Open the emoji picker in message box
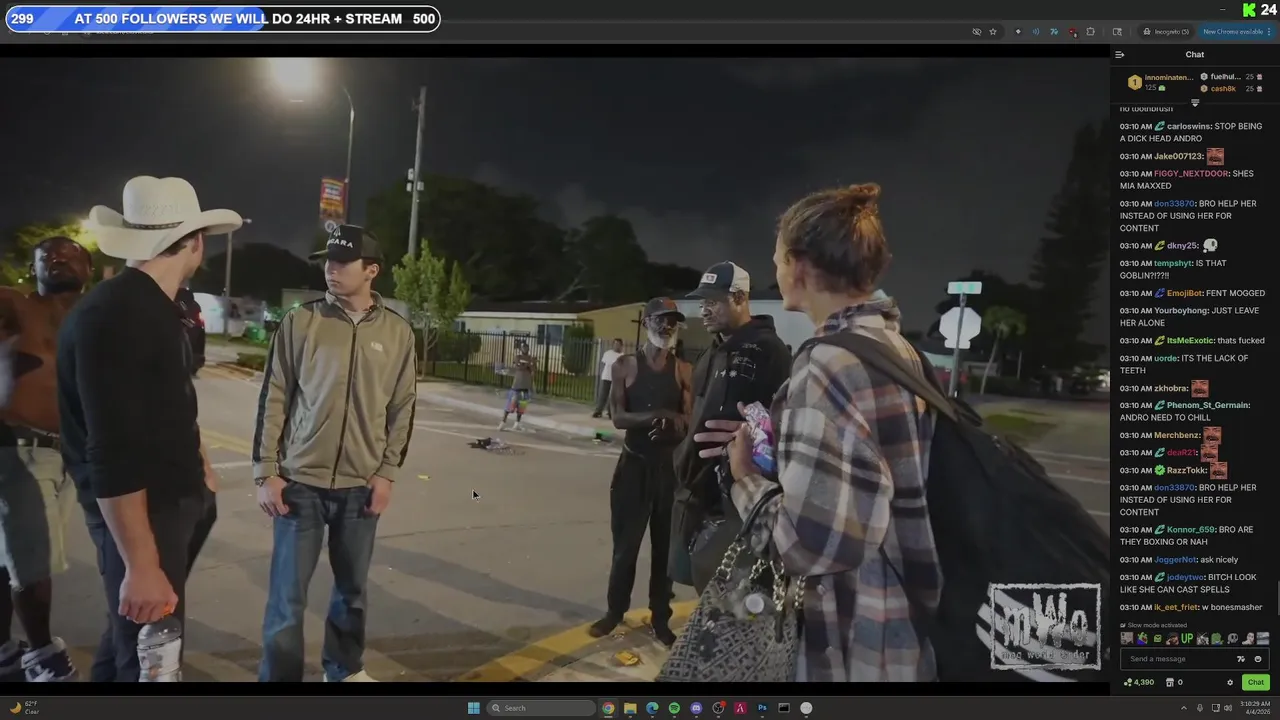Viewport: 1280px width, 720px height. click(1258, 659)
